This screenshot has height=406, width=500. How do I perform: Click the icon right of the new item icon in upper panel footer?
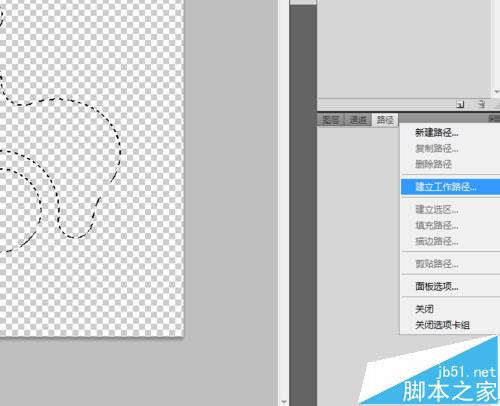[x=480, y=104]
